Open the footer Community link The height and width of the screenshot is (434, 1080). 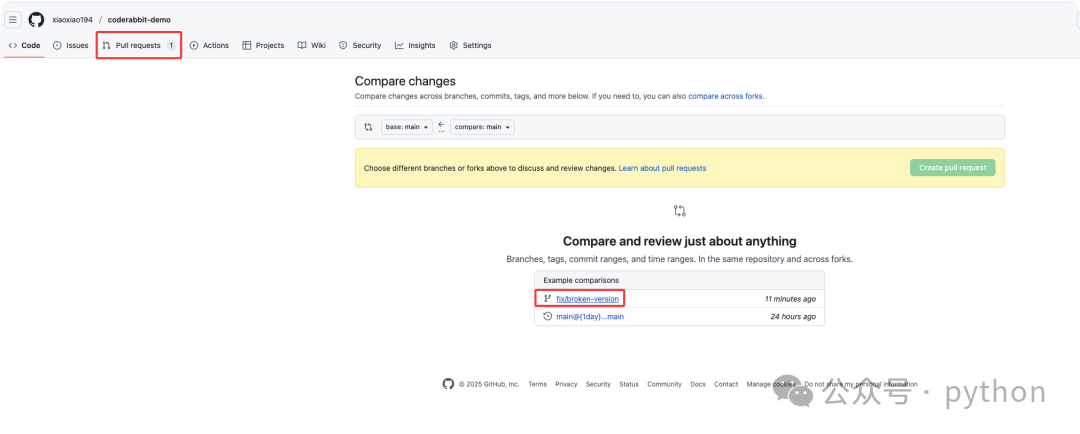665,384
